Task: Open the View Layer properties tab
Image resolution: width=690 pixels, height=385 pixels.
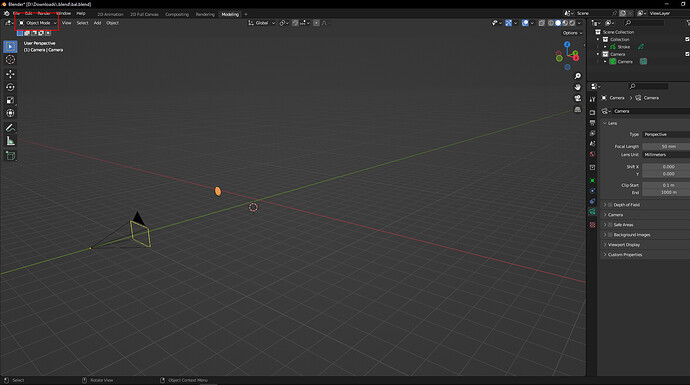Action: (592, 133)
